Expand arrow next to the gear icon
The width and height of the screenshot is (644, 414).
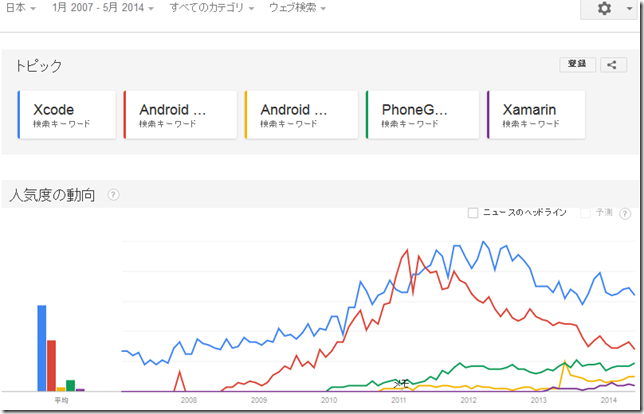coord(629,8)
